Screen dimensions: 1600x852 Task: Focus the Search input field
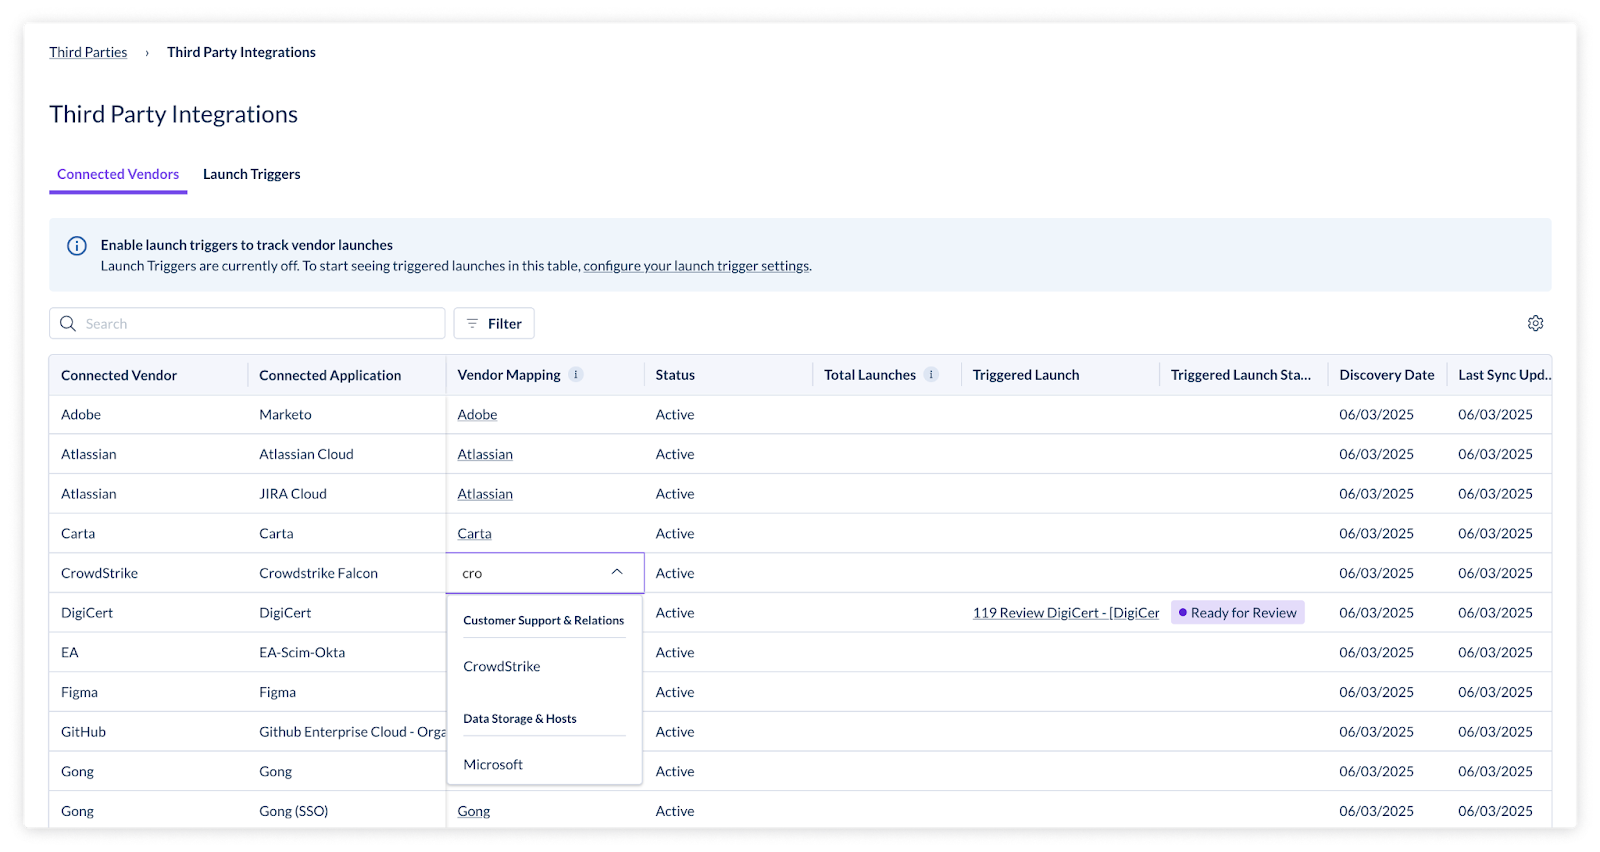[247, 323]
